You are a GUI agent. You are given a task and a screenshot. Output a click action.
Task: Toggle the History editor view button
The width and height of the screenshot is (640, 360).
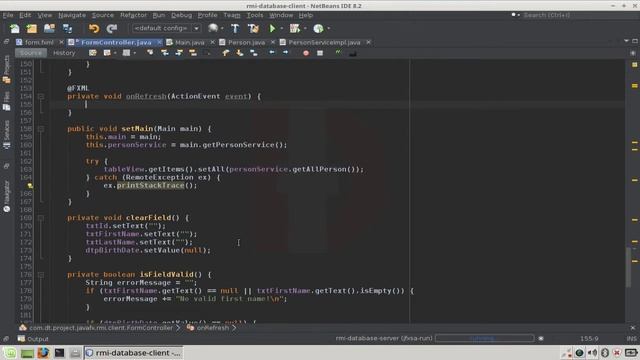tap(64, 53)
